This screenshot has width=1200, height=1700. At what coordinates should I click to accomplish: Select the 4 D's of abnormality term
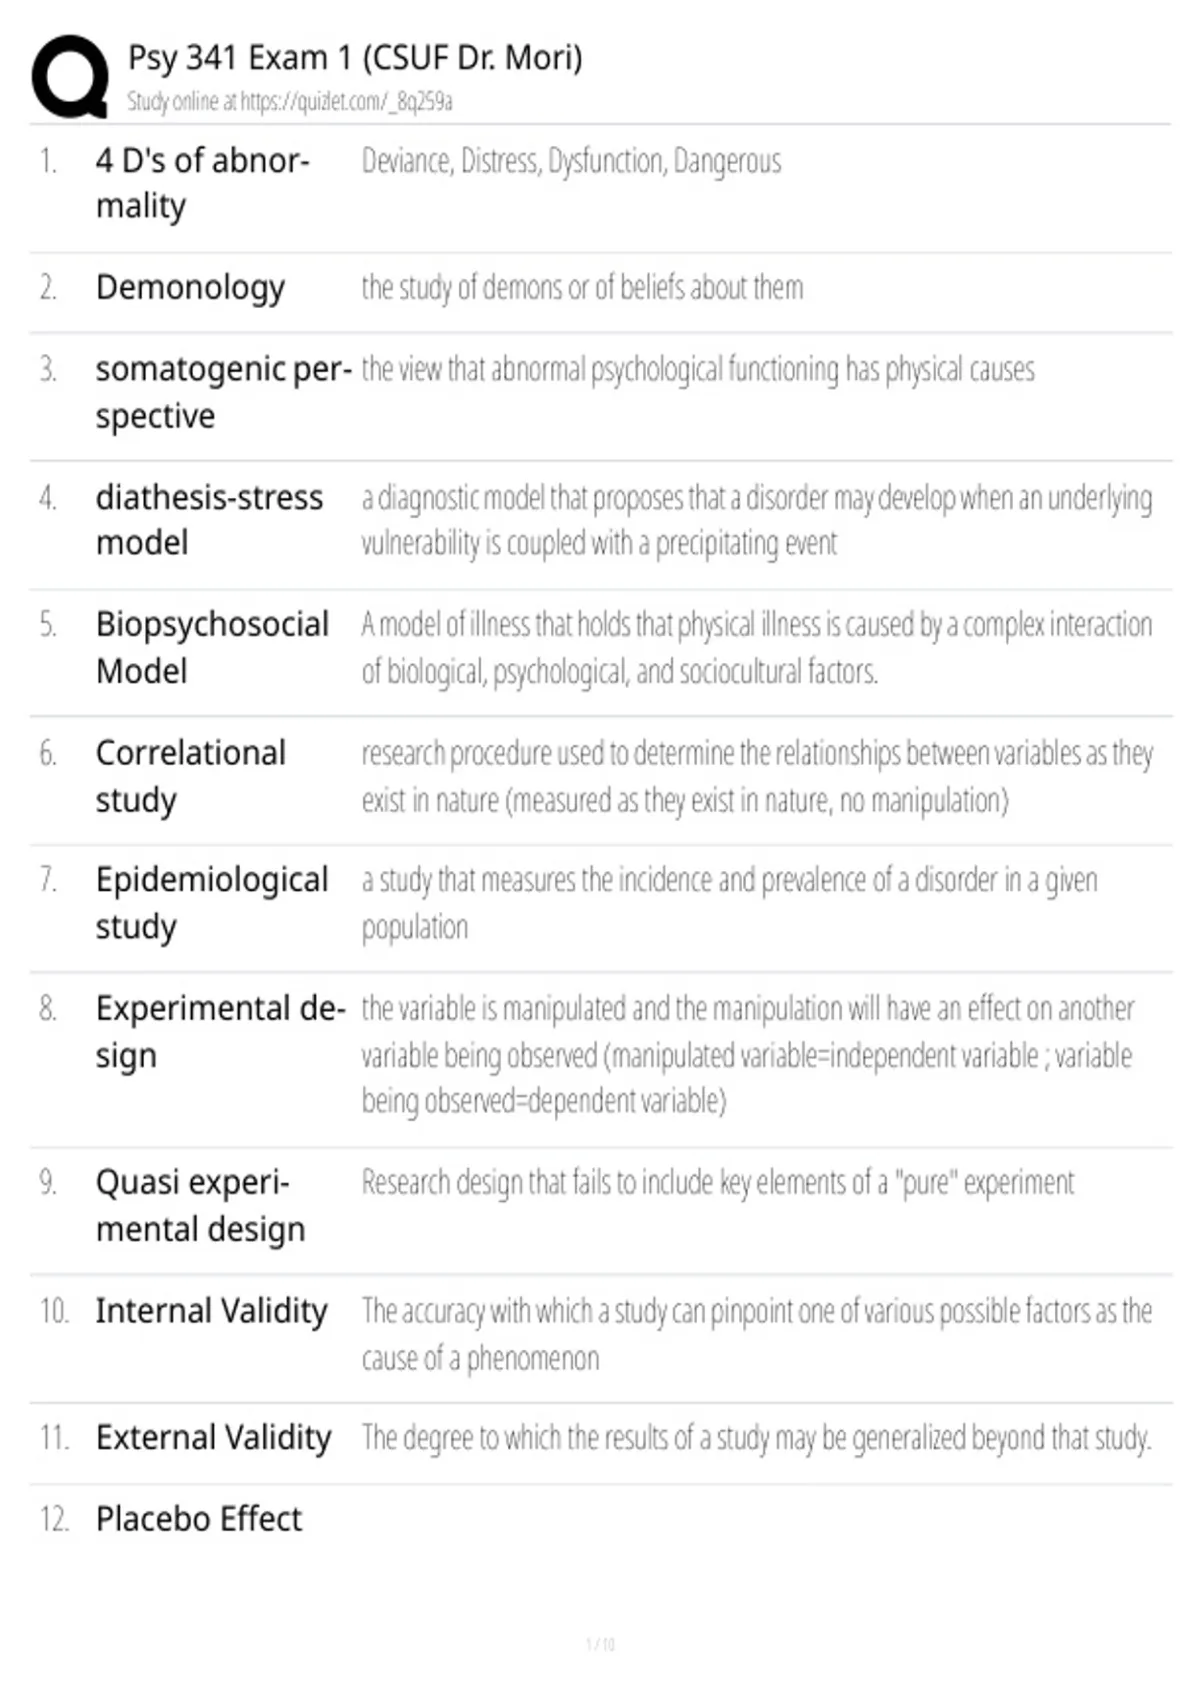coord(202,183)
